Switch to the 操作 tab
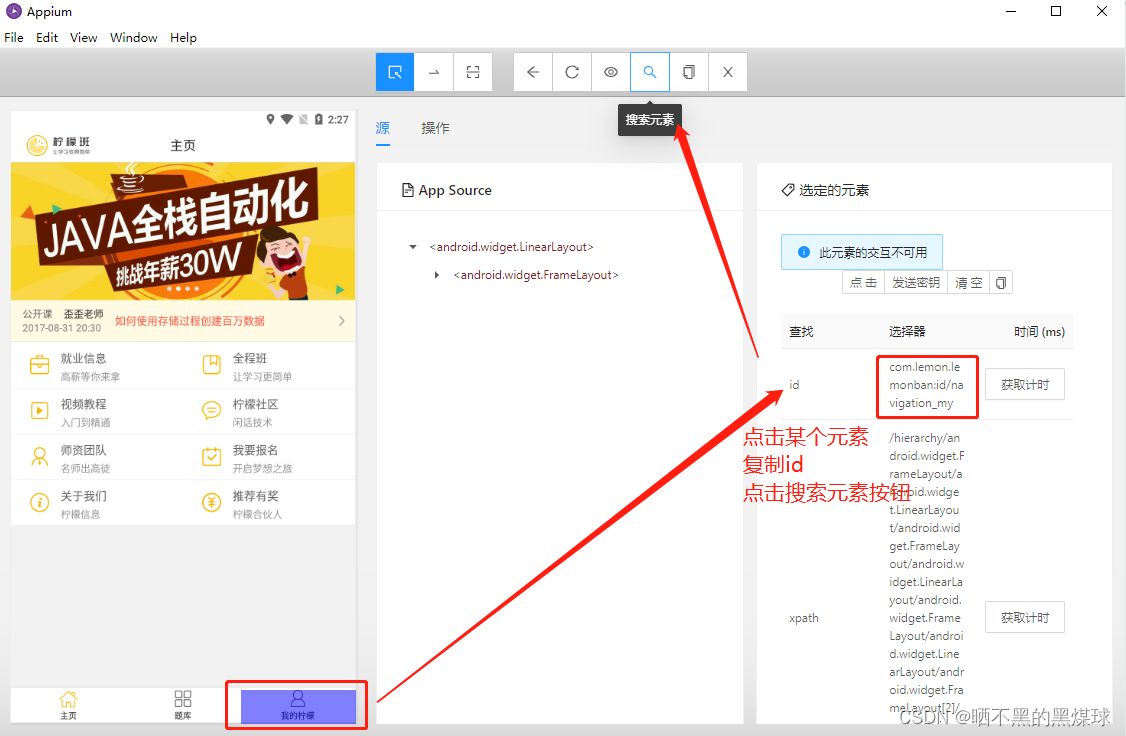 pos(435,129)
